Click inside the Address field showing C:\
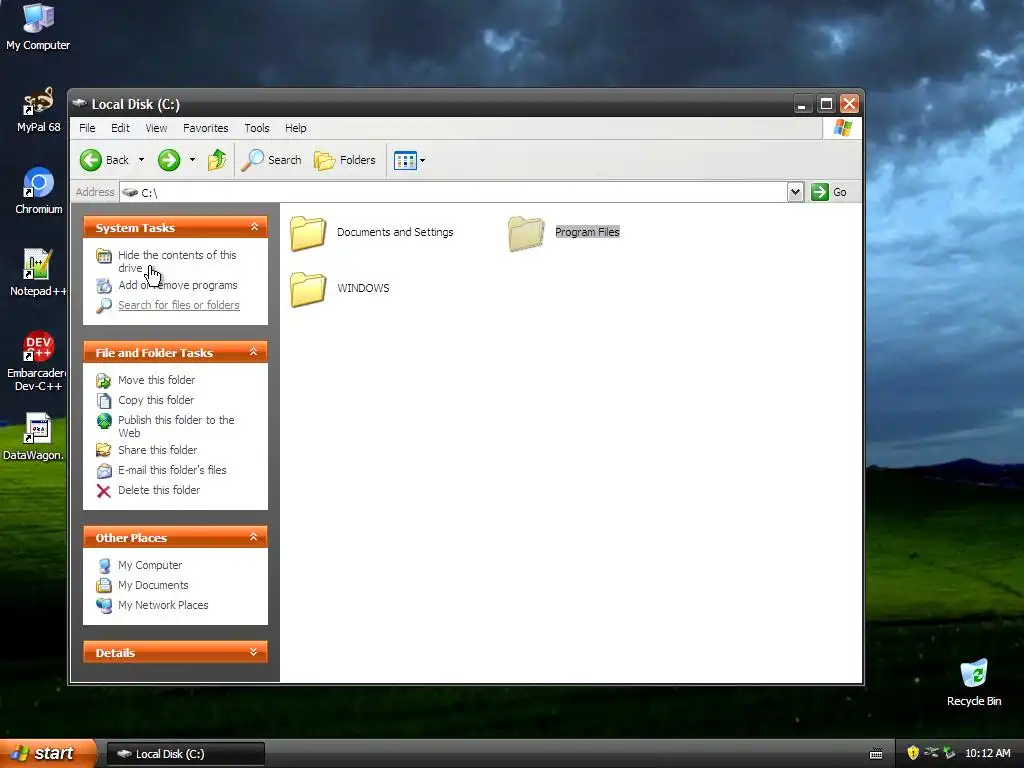 (x=454, y=192)
